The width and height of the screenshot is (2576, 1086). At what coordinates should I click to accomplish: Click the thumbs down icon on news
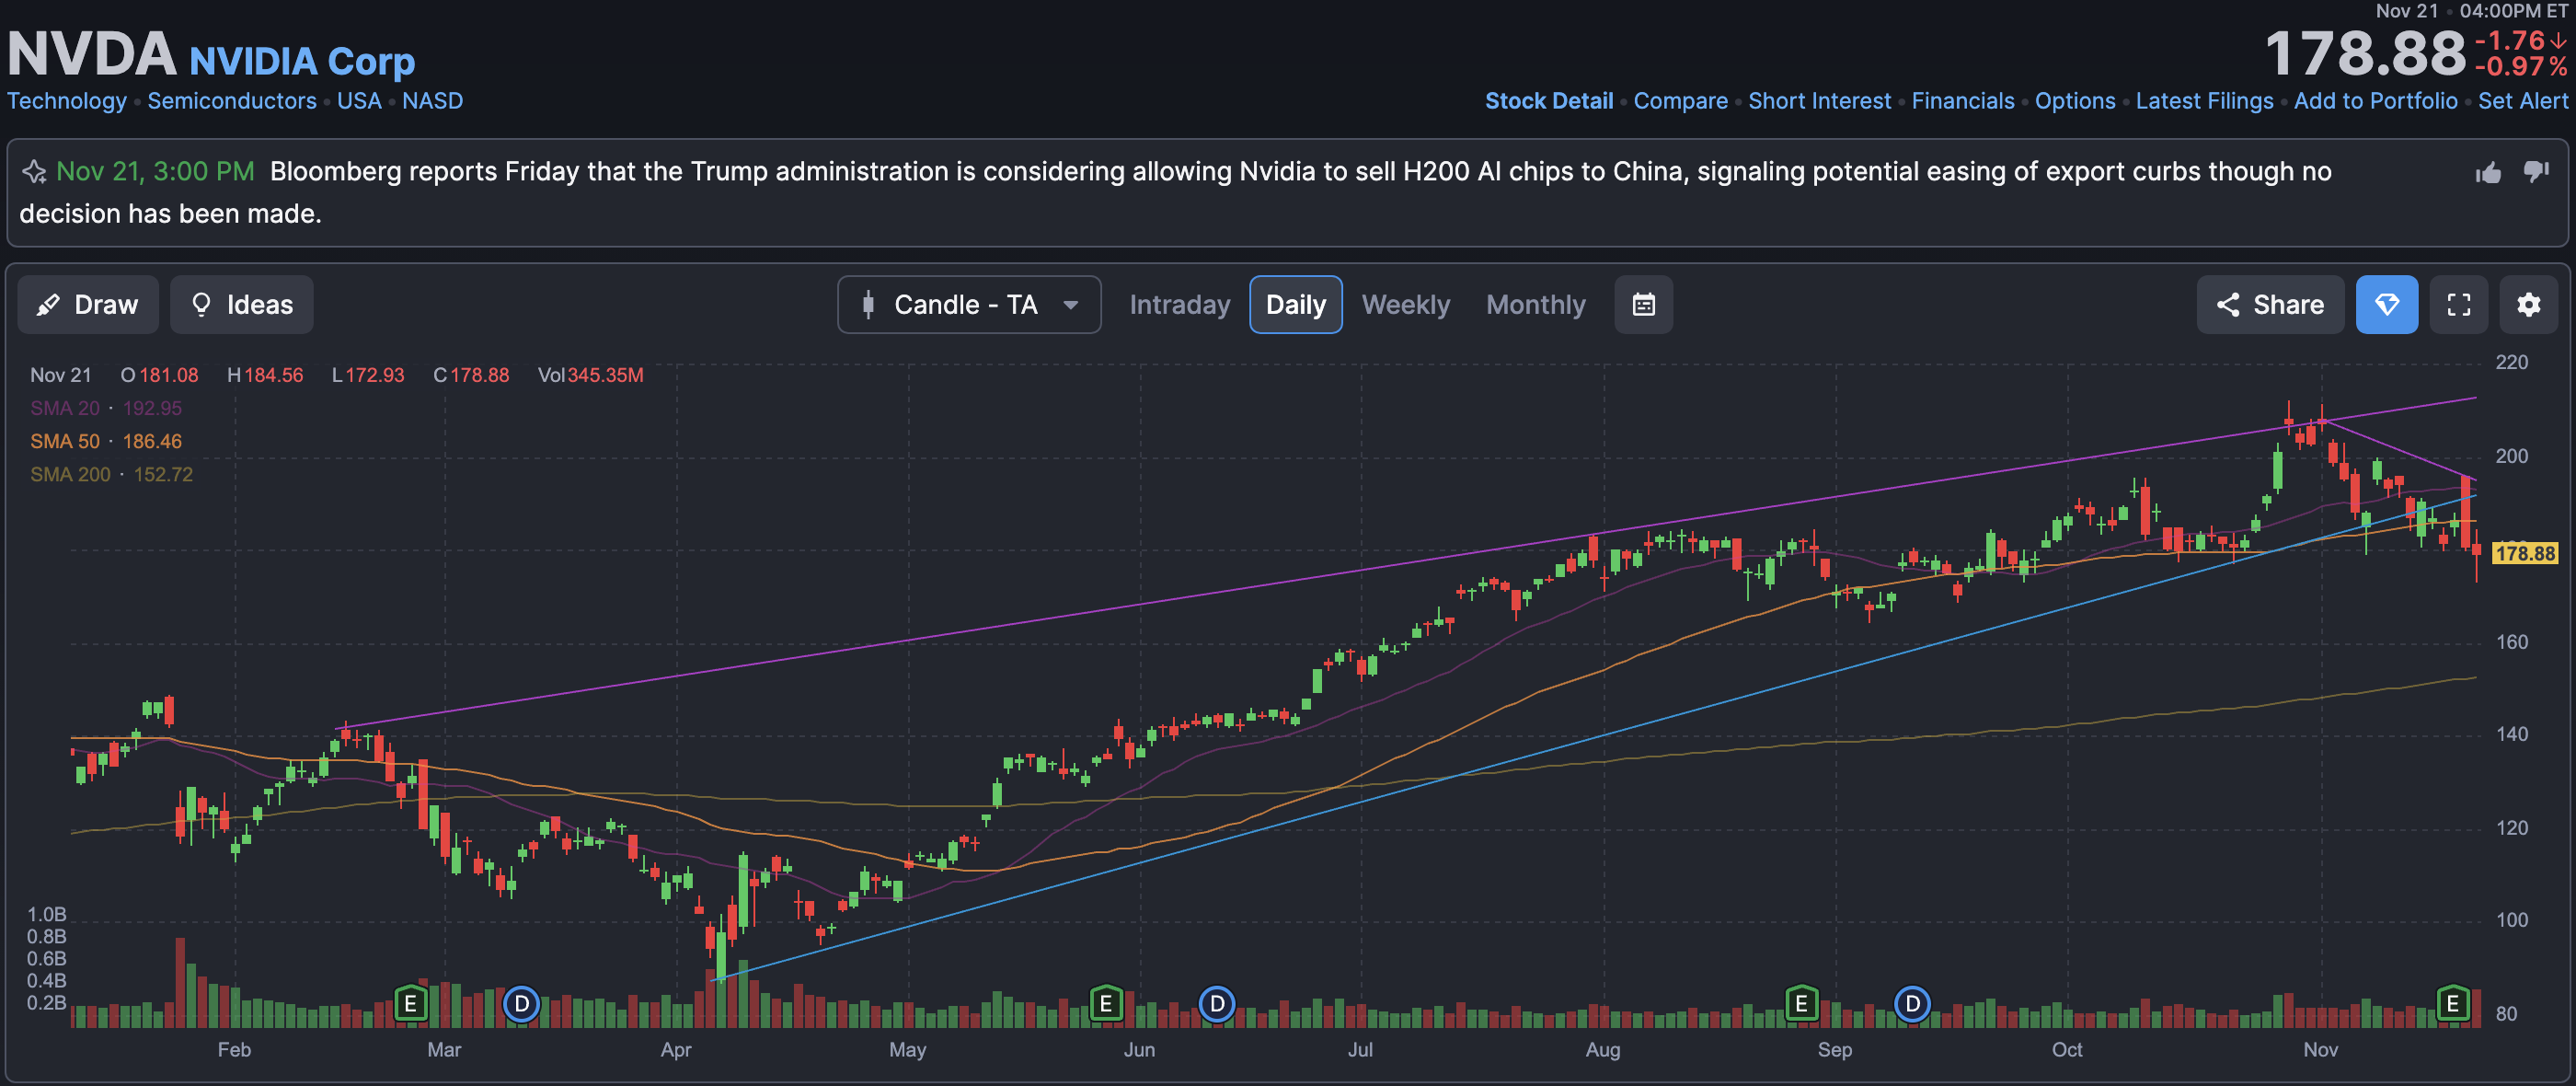[x=2536, y=171]
